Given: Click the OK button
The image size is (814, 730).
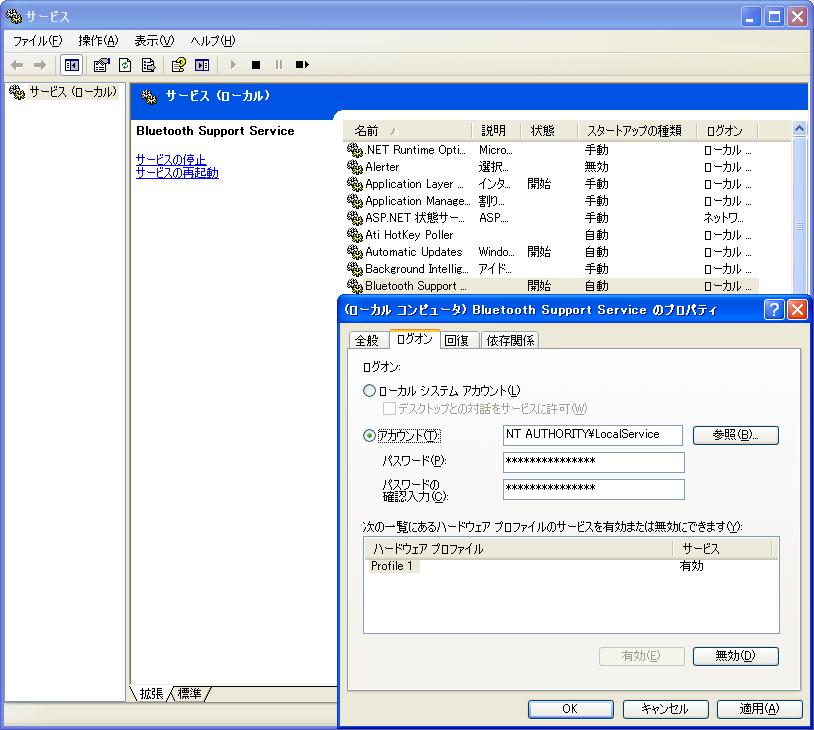Looking at the screenshot, I should pos(571,709).
